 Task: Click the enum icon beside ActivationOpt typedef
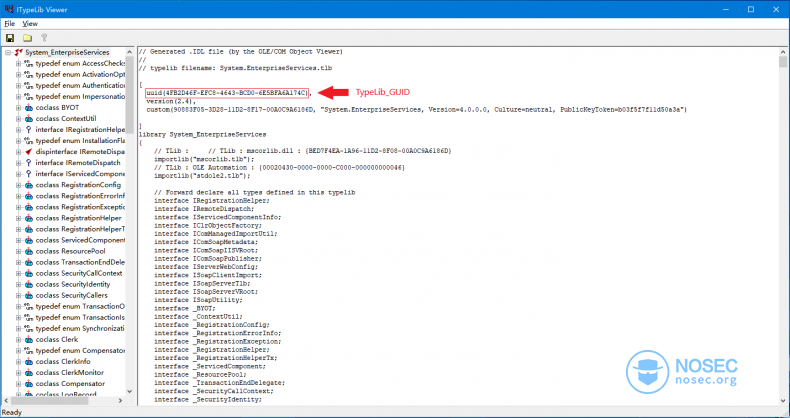point(29,75)
